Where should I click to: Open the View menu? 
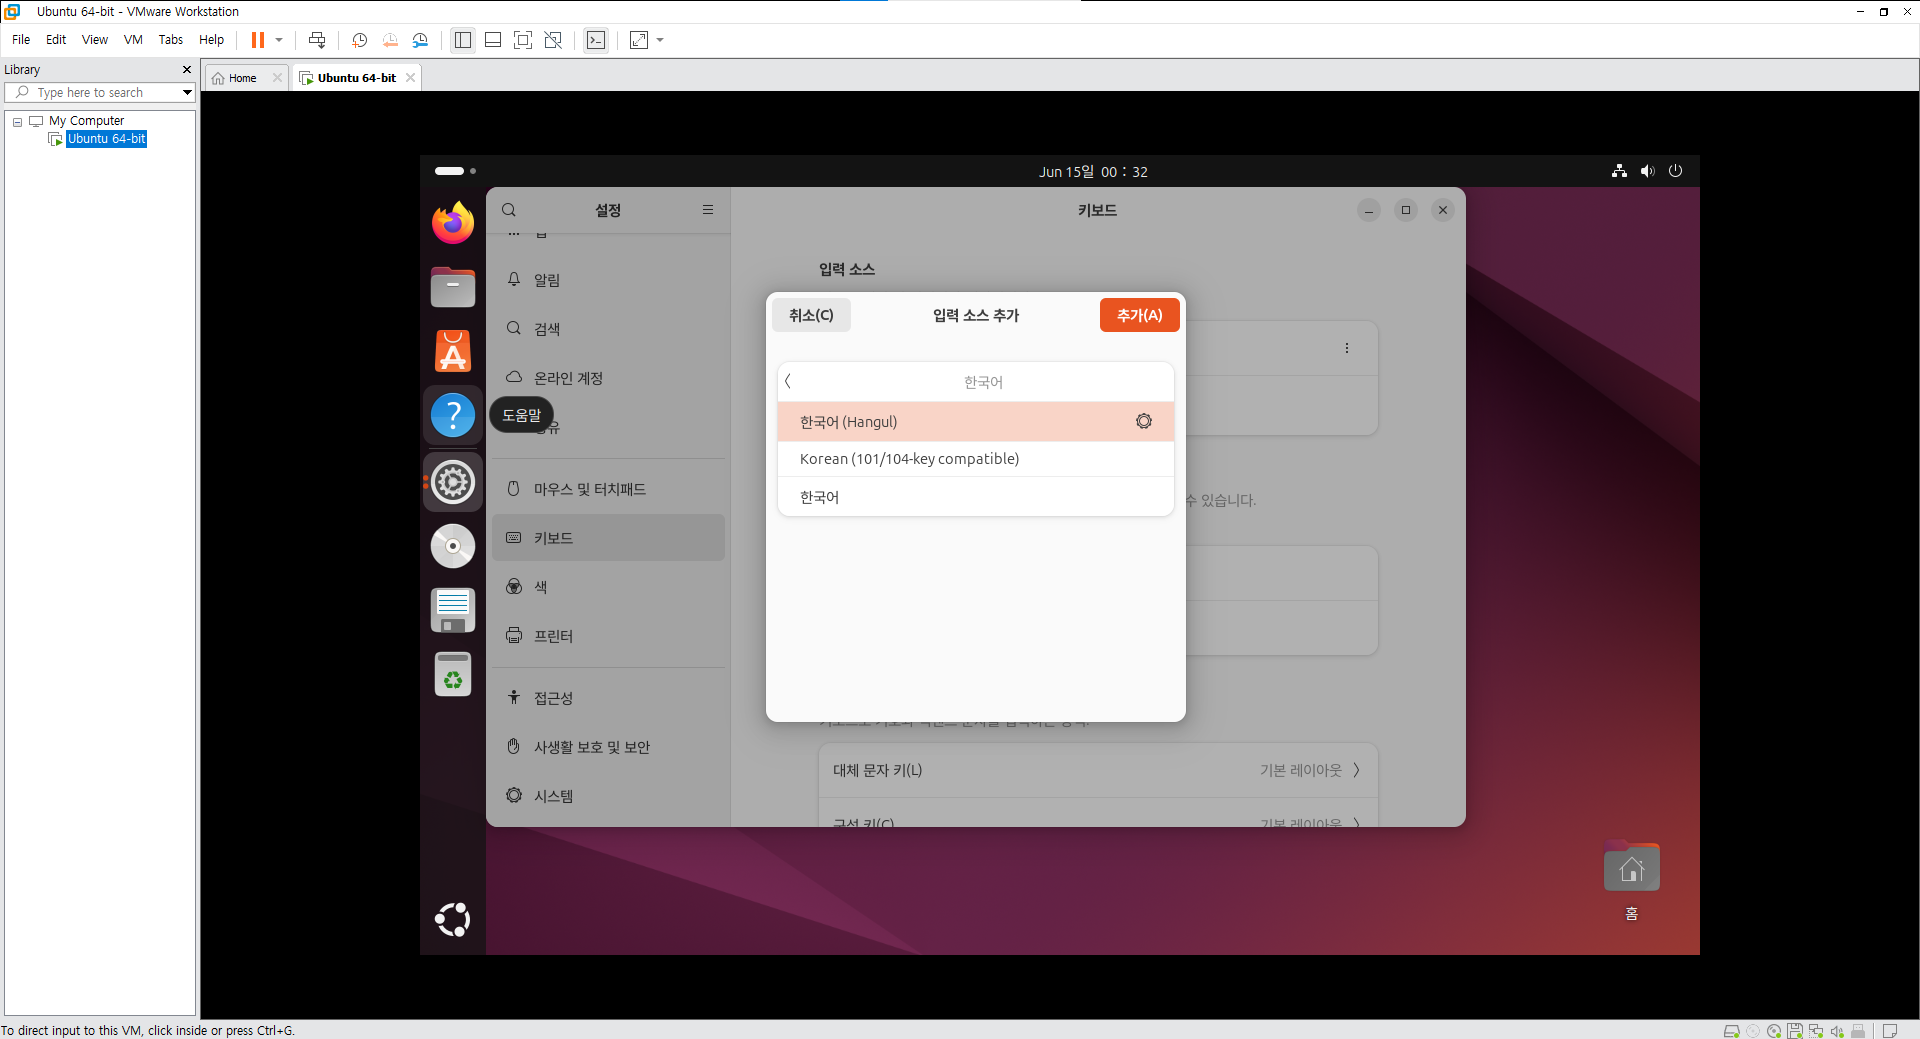[x=95, y=40]
